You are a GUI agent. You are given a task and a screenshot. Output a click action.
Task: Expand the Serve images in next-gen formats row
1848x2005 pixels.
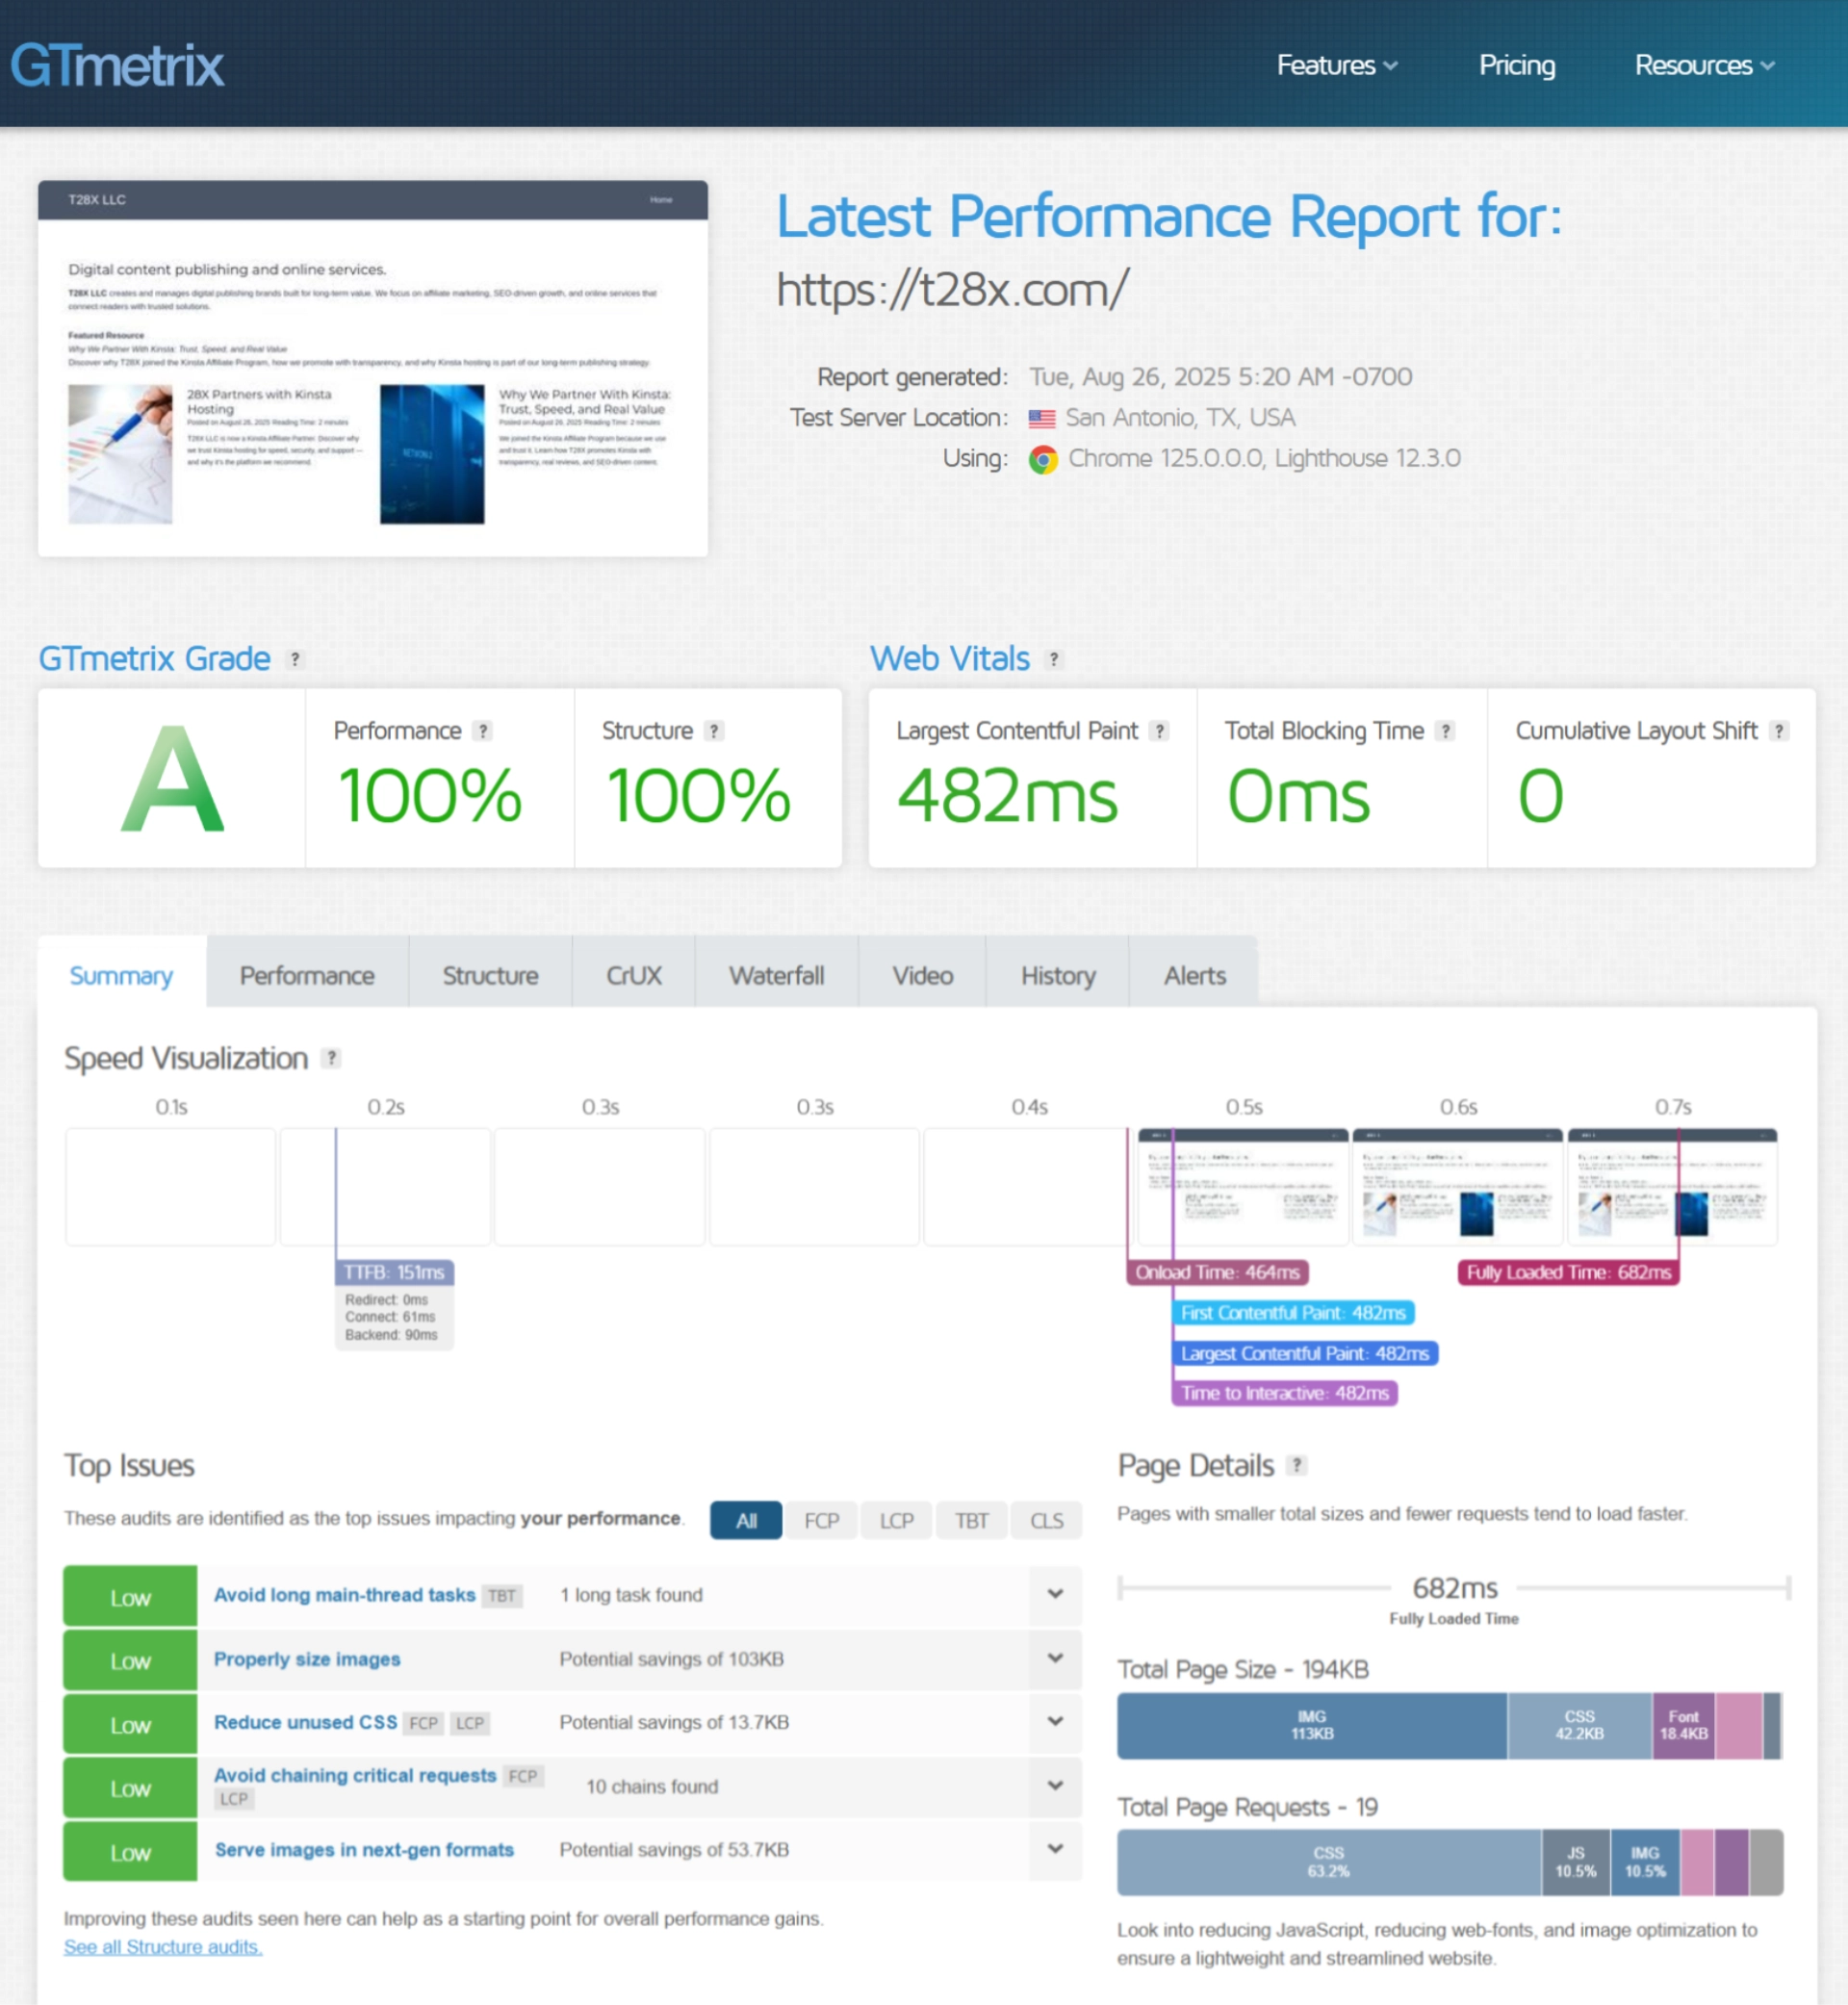1055,1849
